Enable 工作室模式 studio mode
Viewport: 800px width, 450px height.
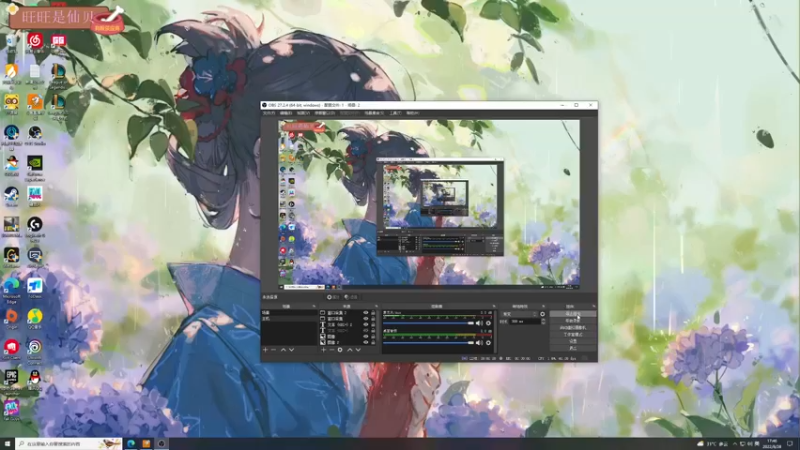point(573,335)
